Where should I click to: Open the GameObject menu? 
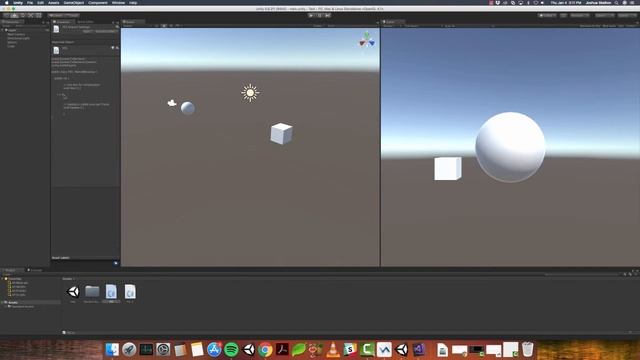(73, 3)
